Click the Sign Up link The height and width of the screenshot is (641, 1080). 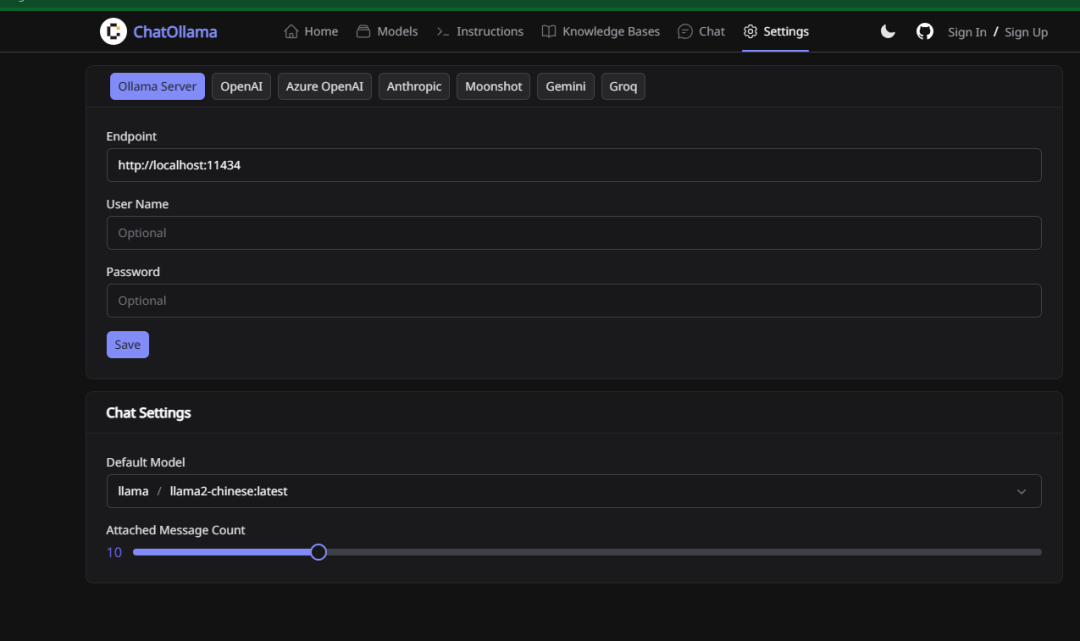point(1026,32)
